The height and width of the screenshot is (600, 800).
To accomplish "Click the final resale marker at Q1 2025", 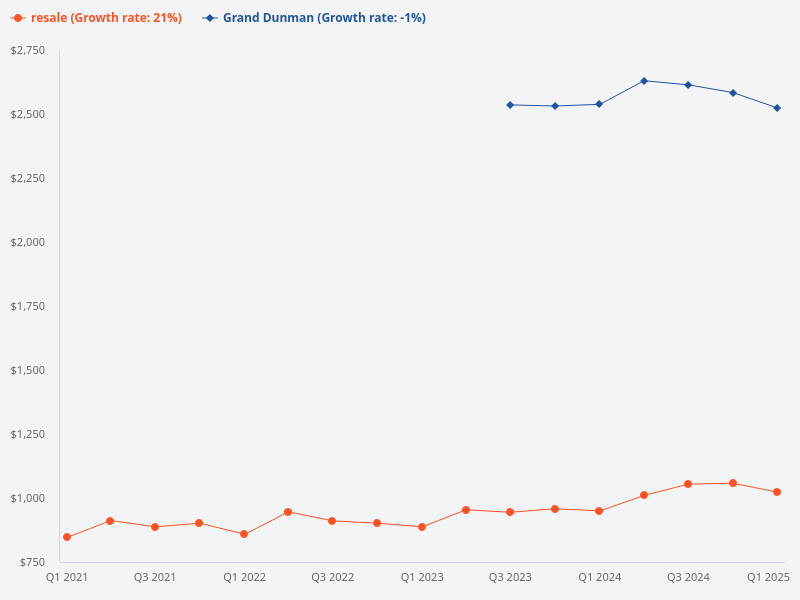I will coord(777,492).
